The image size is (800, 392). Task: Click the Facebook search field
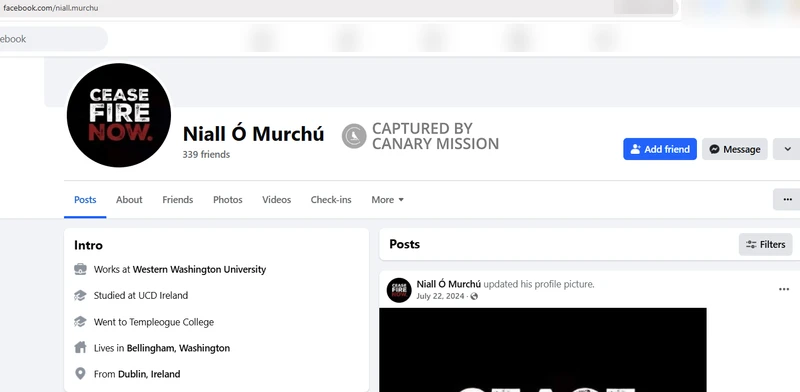(x=54, y=39)
